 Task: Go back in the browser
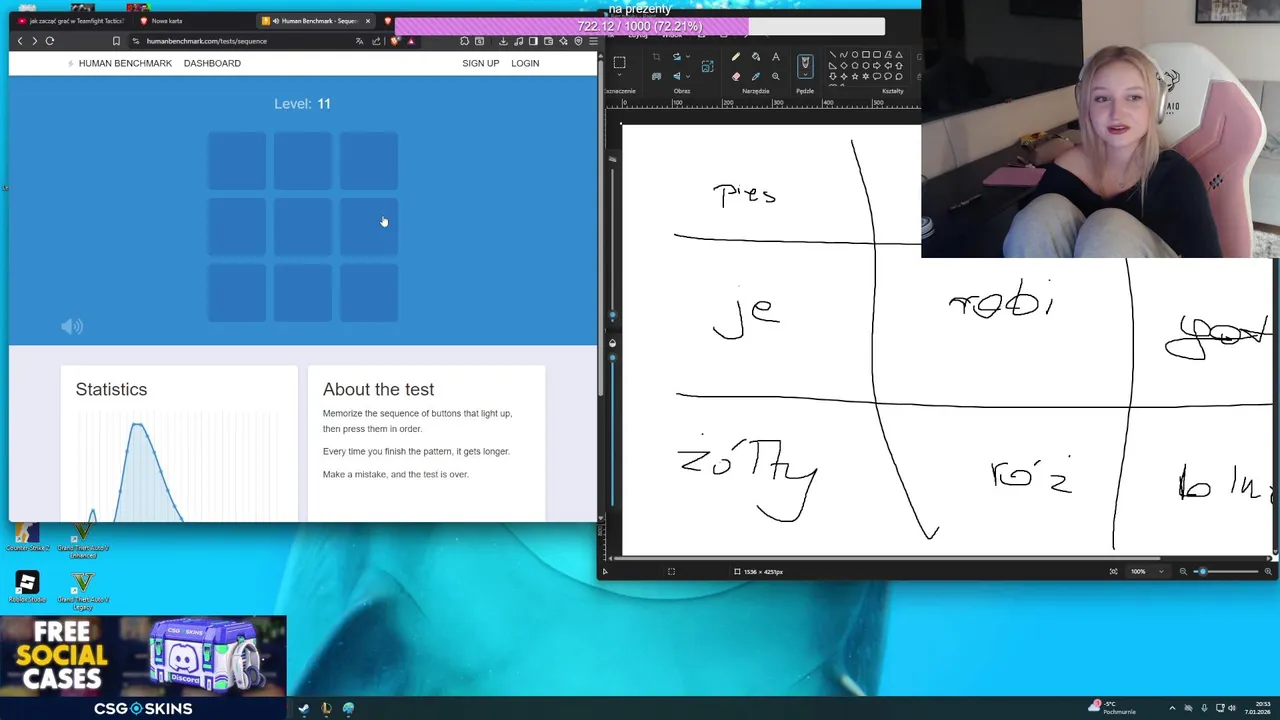pos(20,41)
